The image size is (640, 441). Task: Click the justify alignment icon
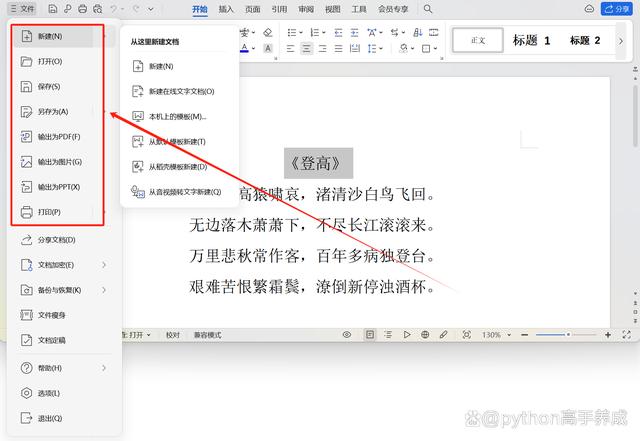click(338, 49)
